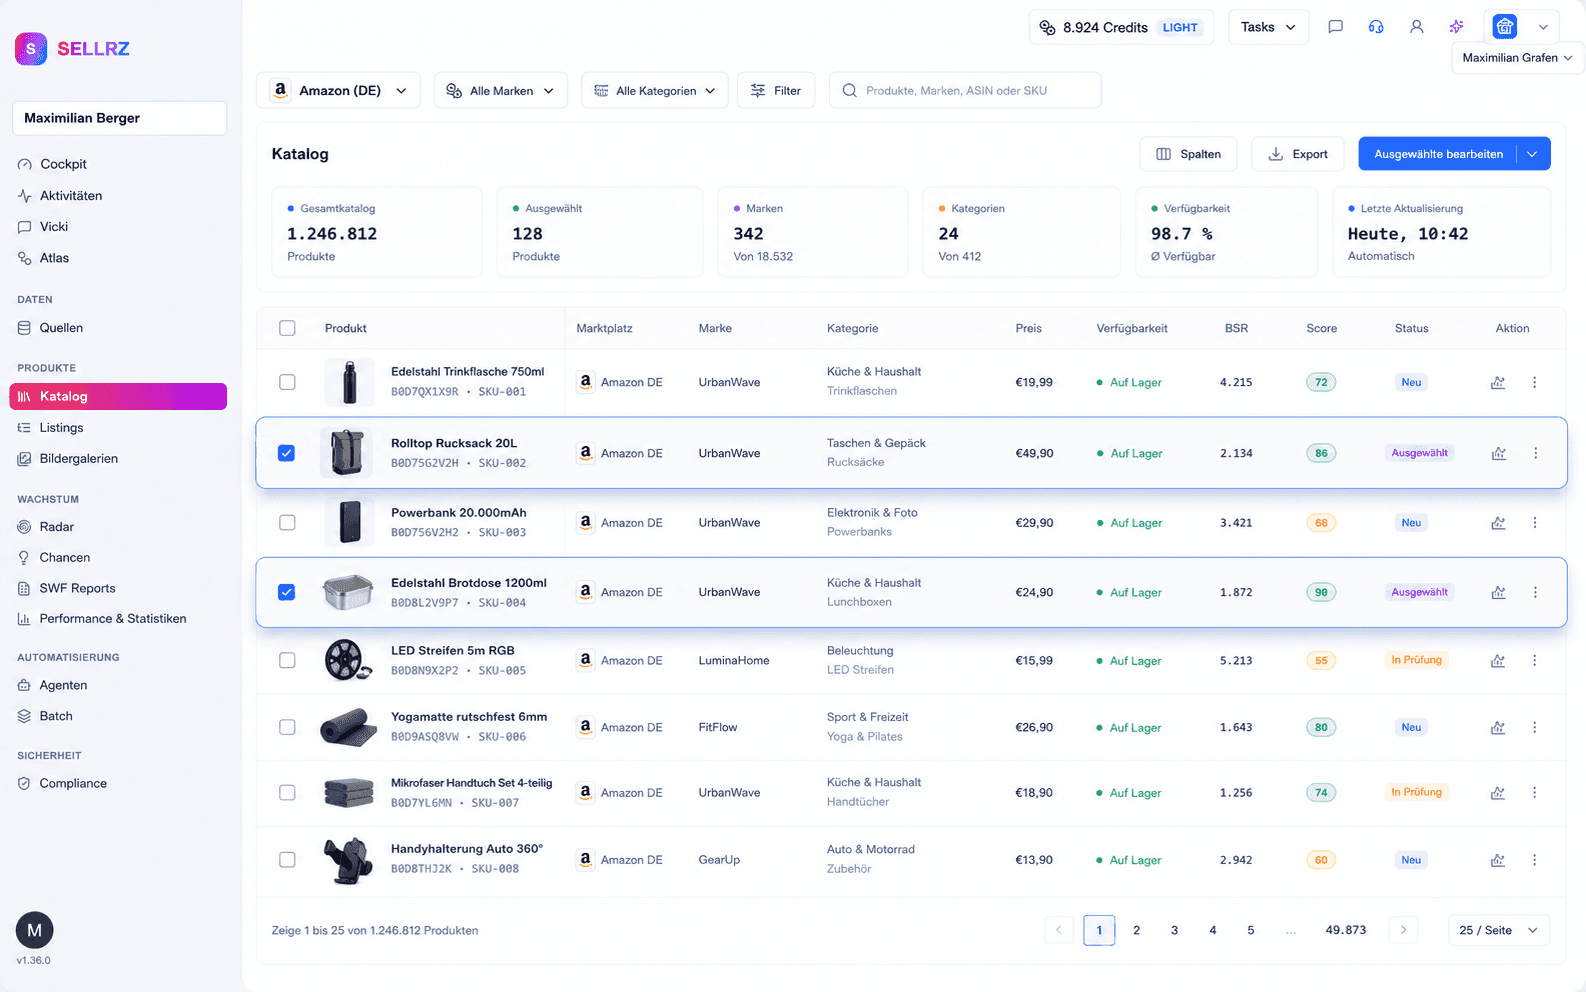This screenshot has height=992, width=1586.
Task: Click the M user avatar in sidebar
Action: 34,930
